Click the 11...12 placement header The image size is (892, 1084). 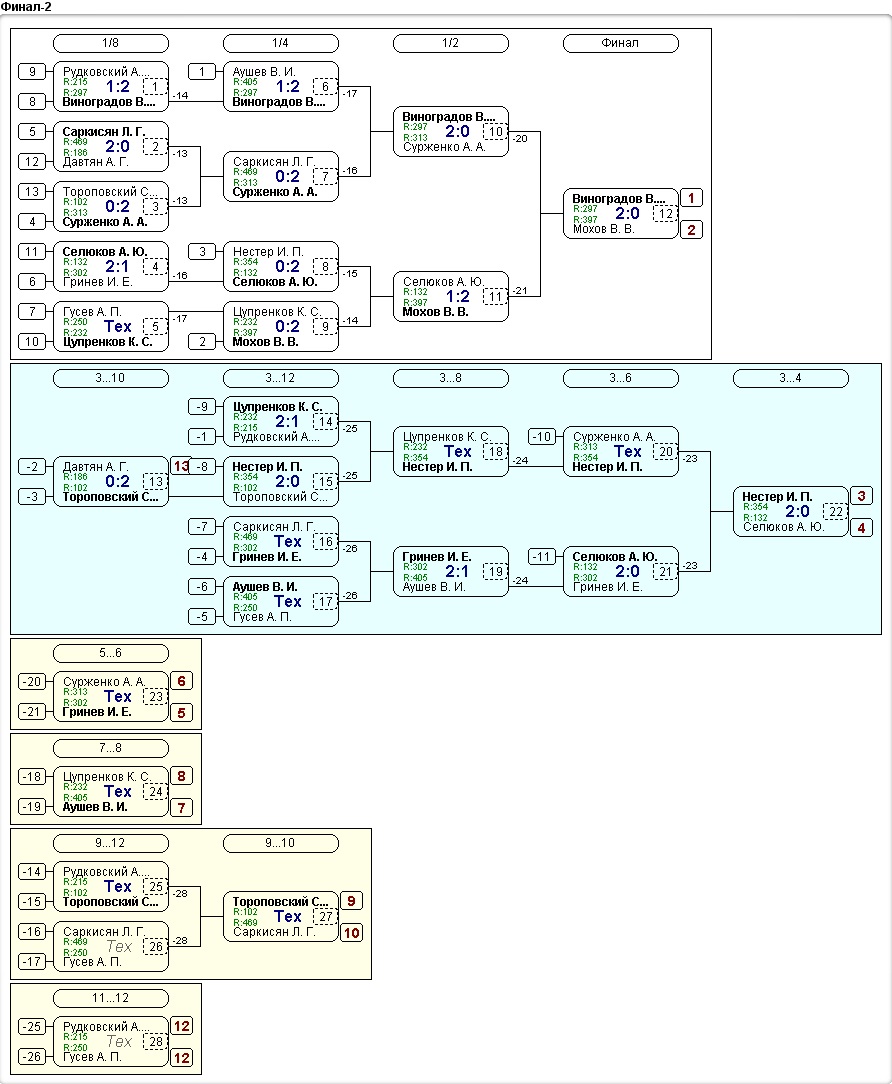(111, 998)
